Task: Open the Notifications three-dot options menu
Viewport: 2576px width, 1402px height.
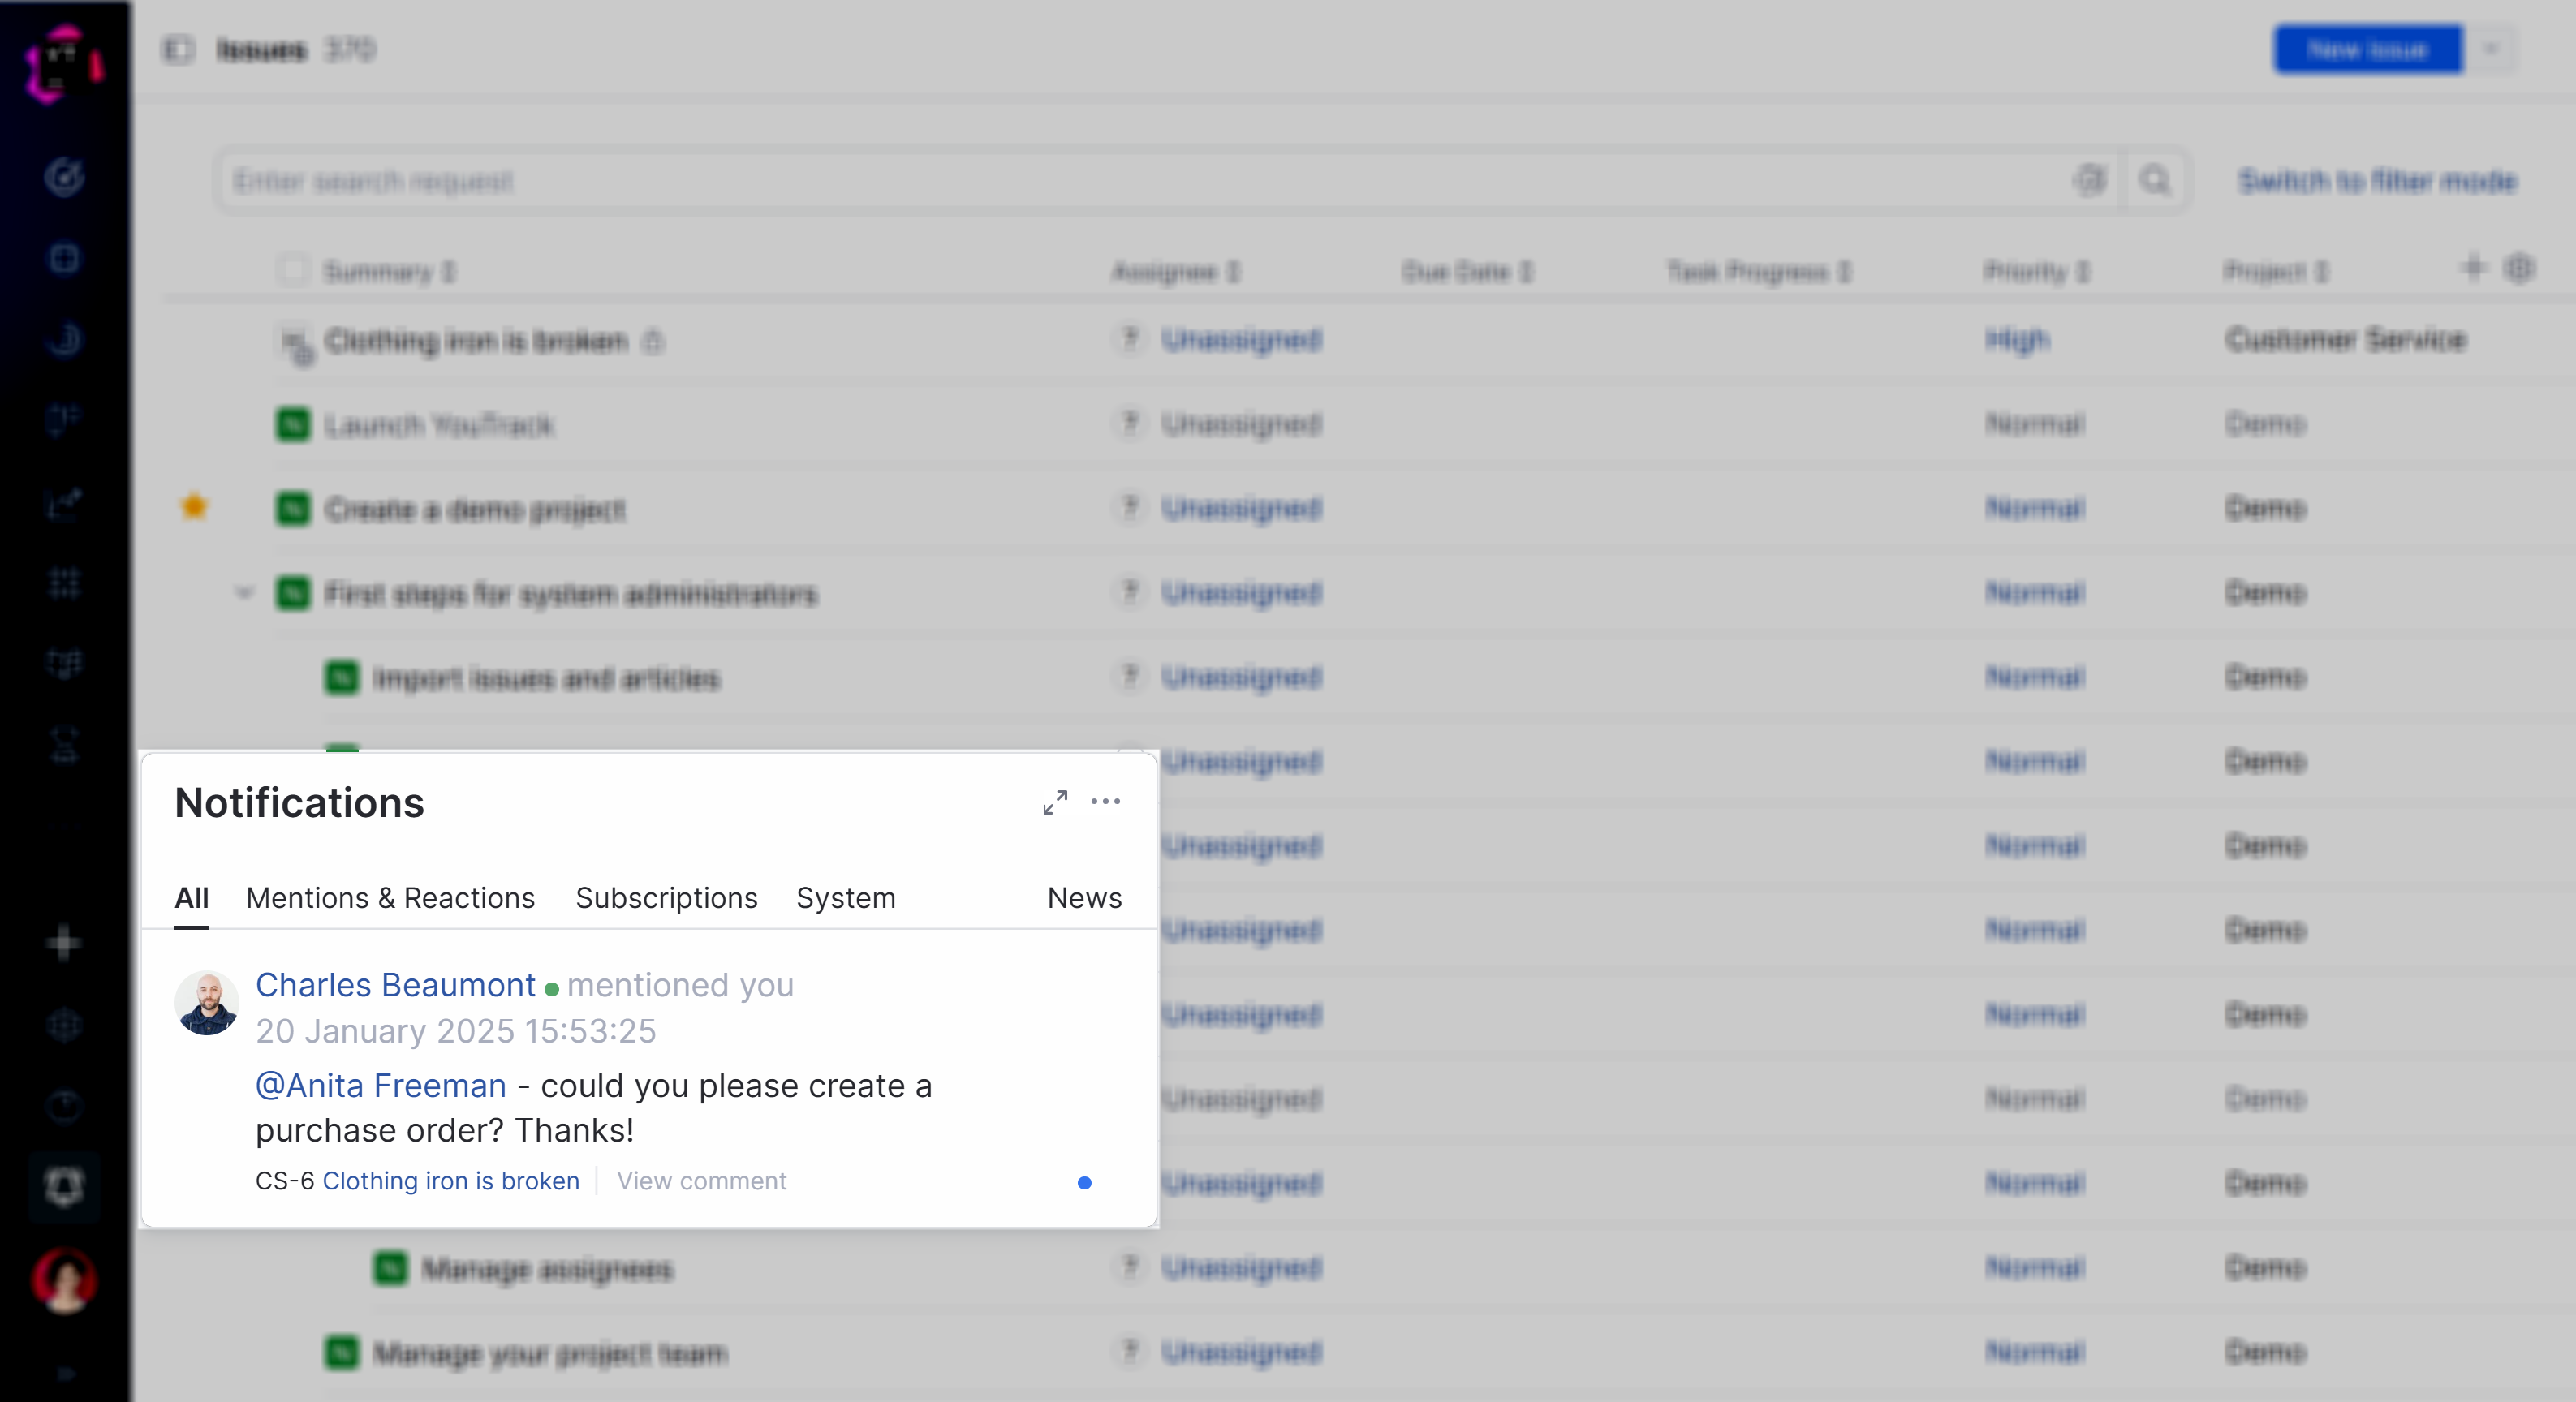Action: point(1105,802)
